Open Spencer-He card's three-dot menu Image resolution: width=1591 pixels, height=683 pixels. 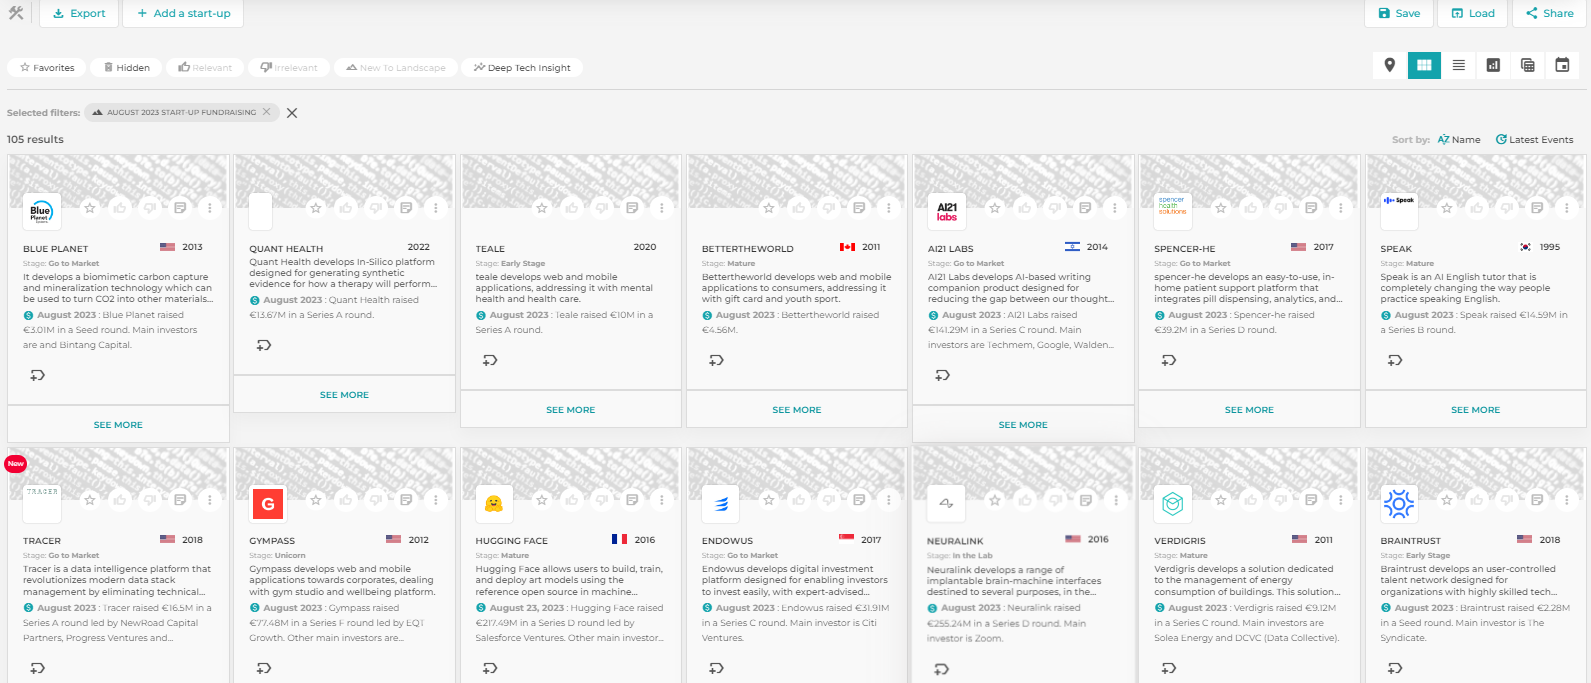click(x=1341, y=208)
